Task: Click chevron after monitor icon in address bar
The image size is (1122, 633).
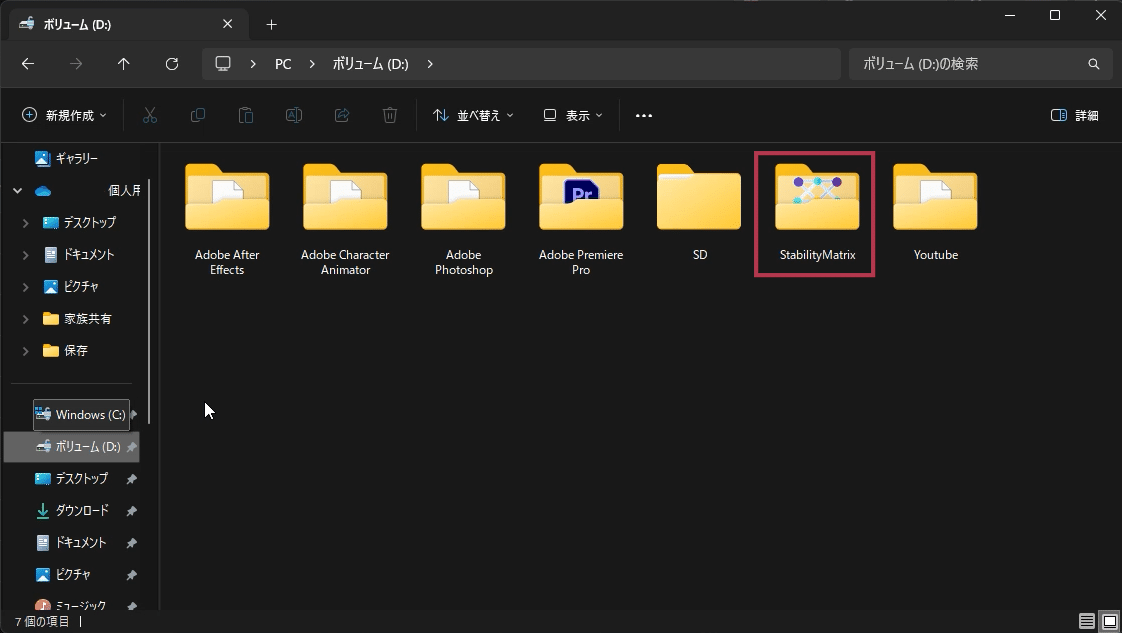Action: point(253,64)
